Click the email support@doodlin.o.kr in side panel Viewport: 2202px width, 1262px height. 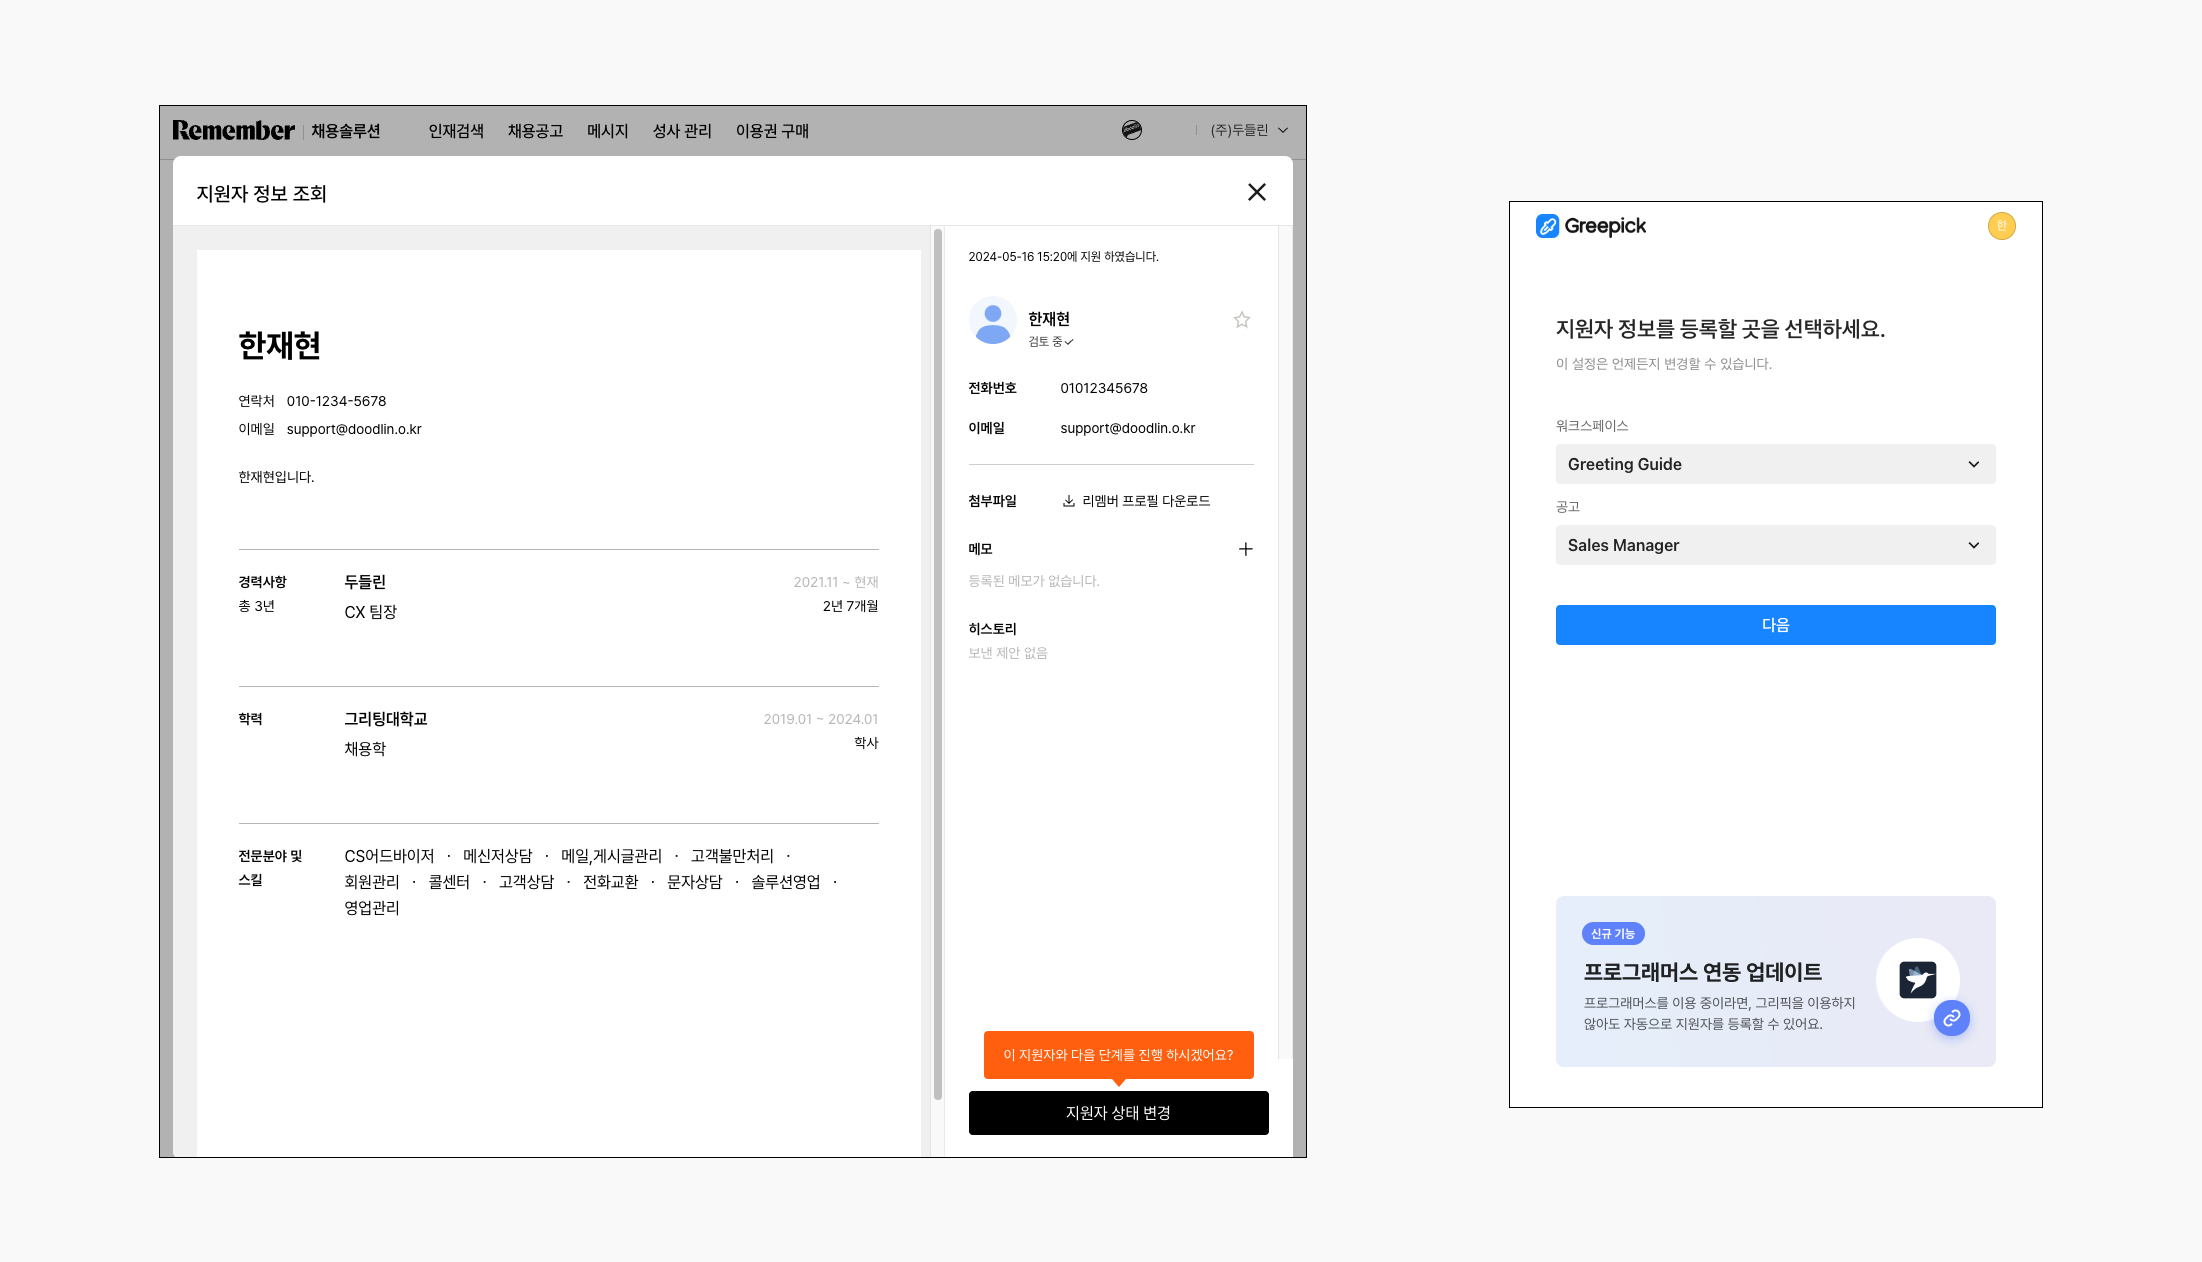1128,428
